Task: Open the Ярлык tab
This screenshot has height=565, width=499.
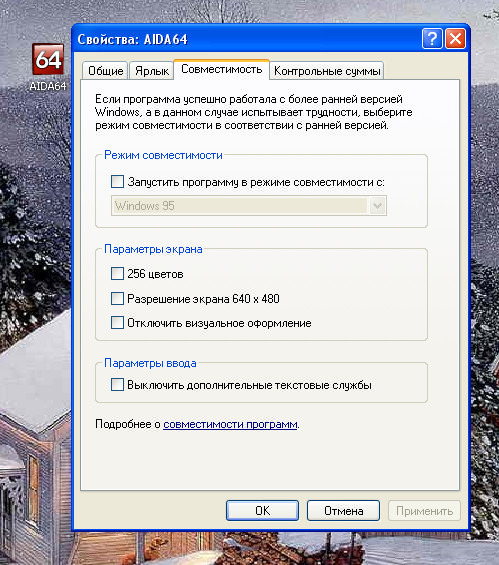Action: click(x=152, y=71)
